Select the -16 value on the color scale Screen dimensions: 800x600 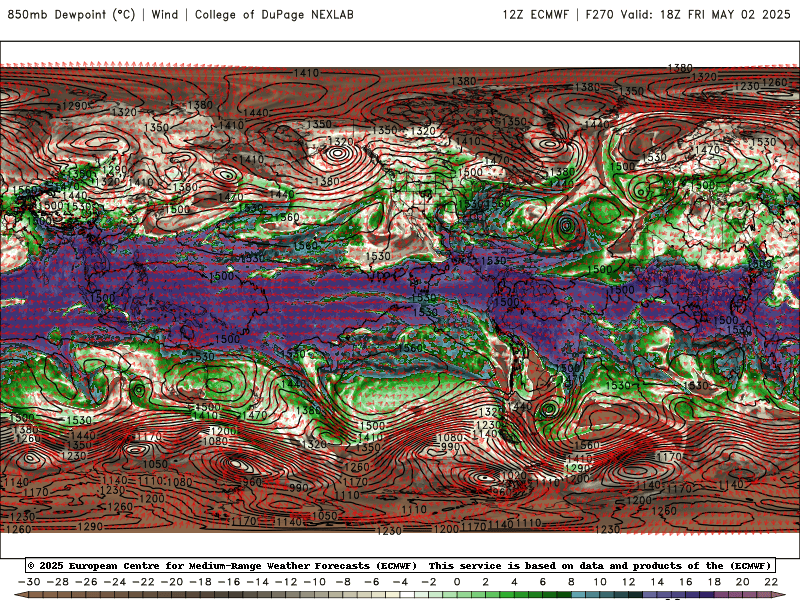229,582
